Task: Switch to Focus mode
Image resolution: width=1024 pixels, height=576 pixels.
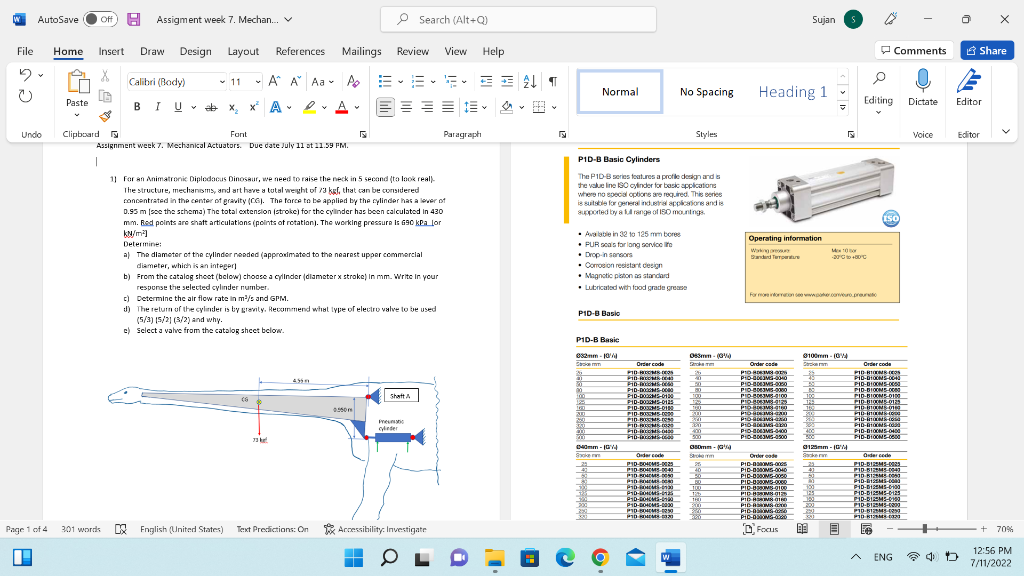Action: 761,529
